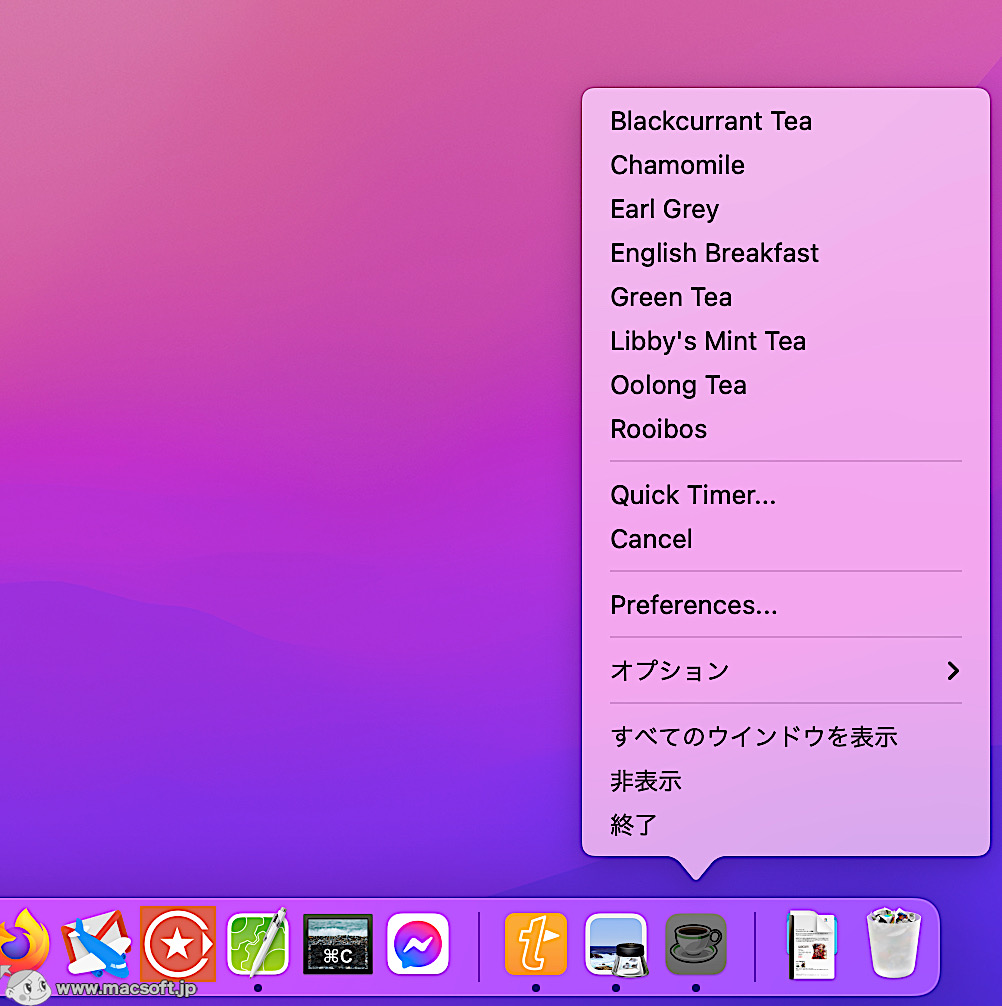Choose すべてのウインドウを表示

pos(786,737)
